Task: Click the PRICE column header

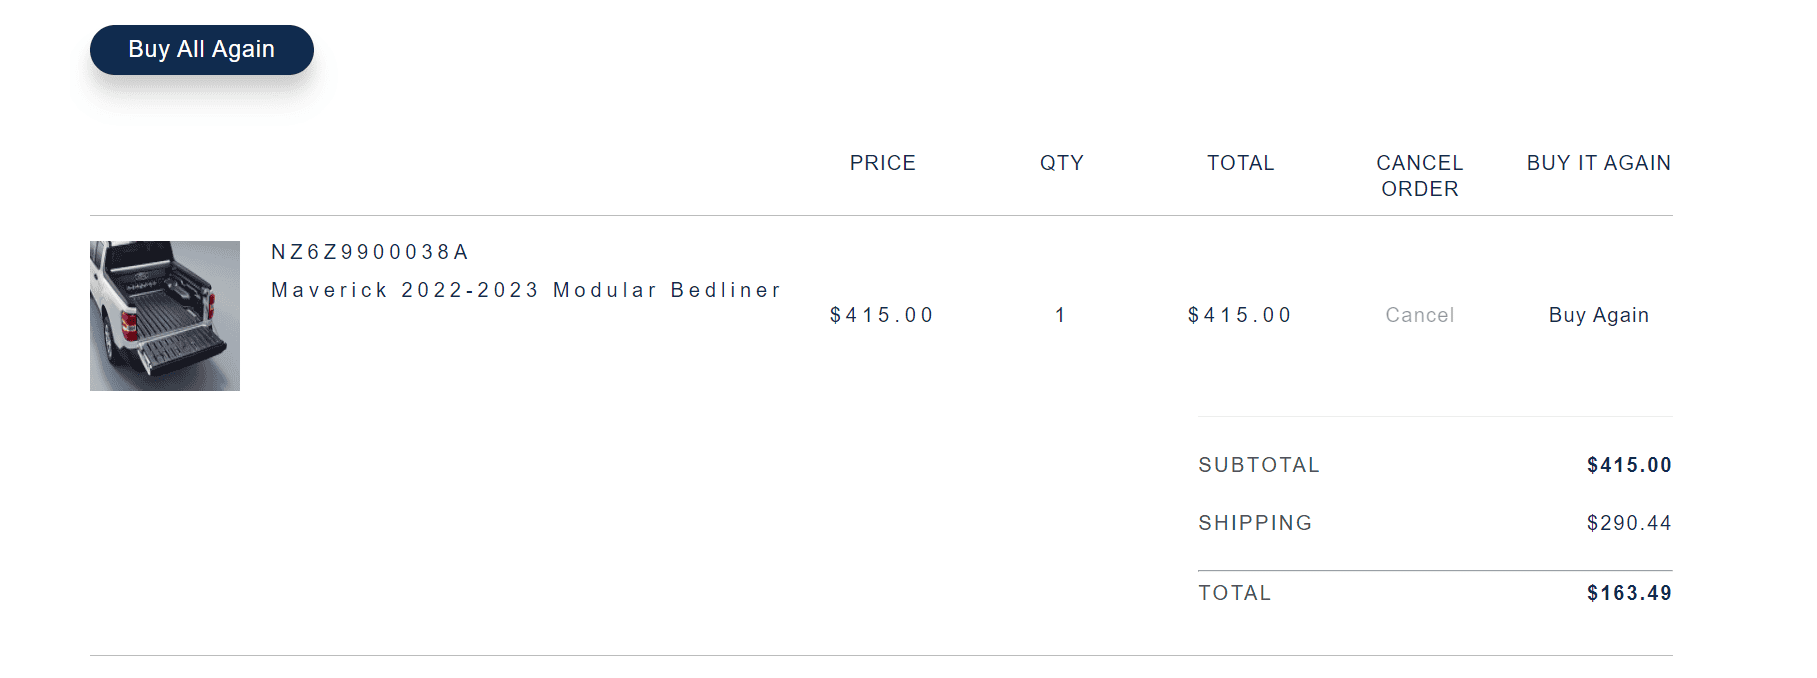Action: click(x=882, y=163)
